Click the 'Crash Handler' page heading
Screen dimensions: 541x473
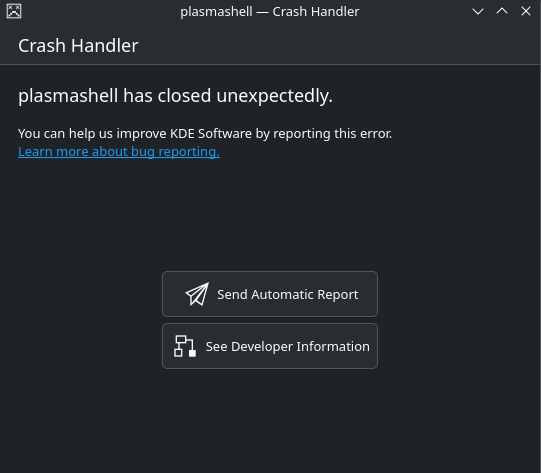click(78, 46)
